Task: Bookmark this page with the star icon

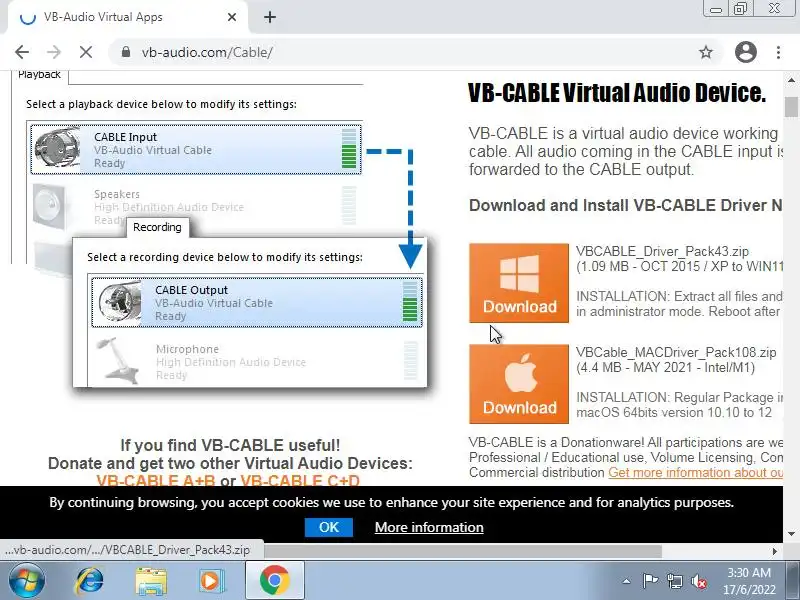Action: coord(706,52)
